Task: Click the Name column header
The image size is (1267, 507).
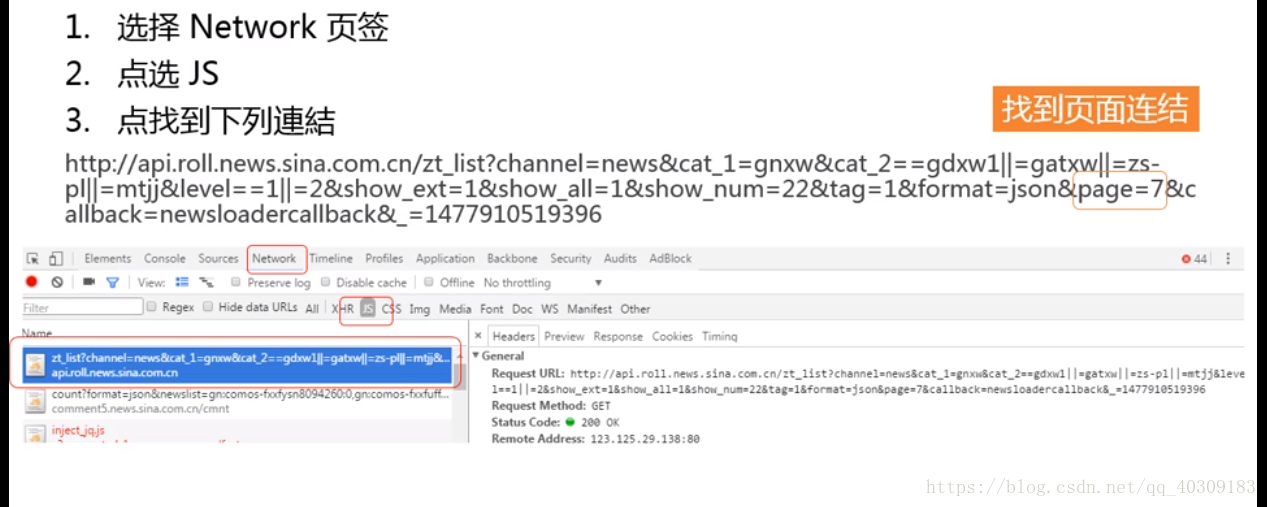Action: 37,333
